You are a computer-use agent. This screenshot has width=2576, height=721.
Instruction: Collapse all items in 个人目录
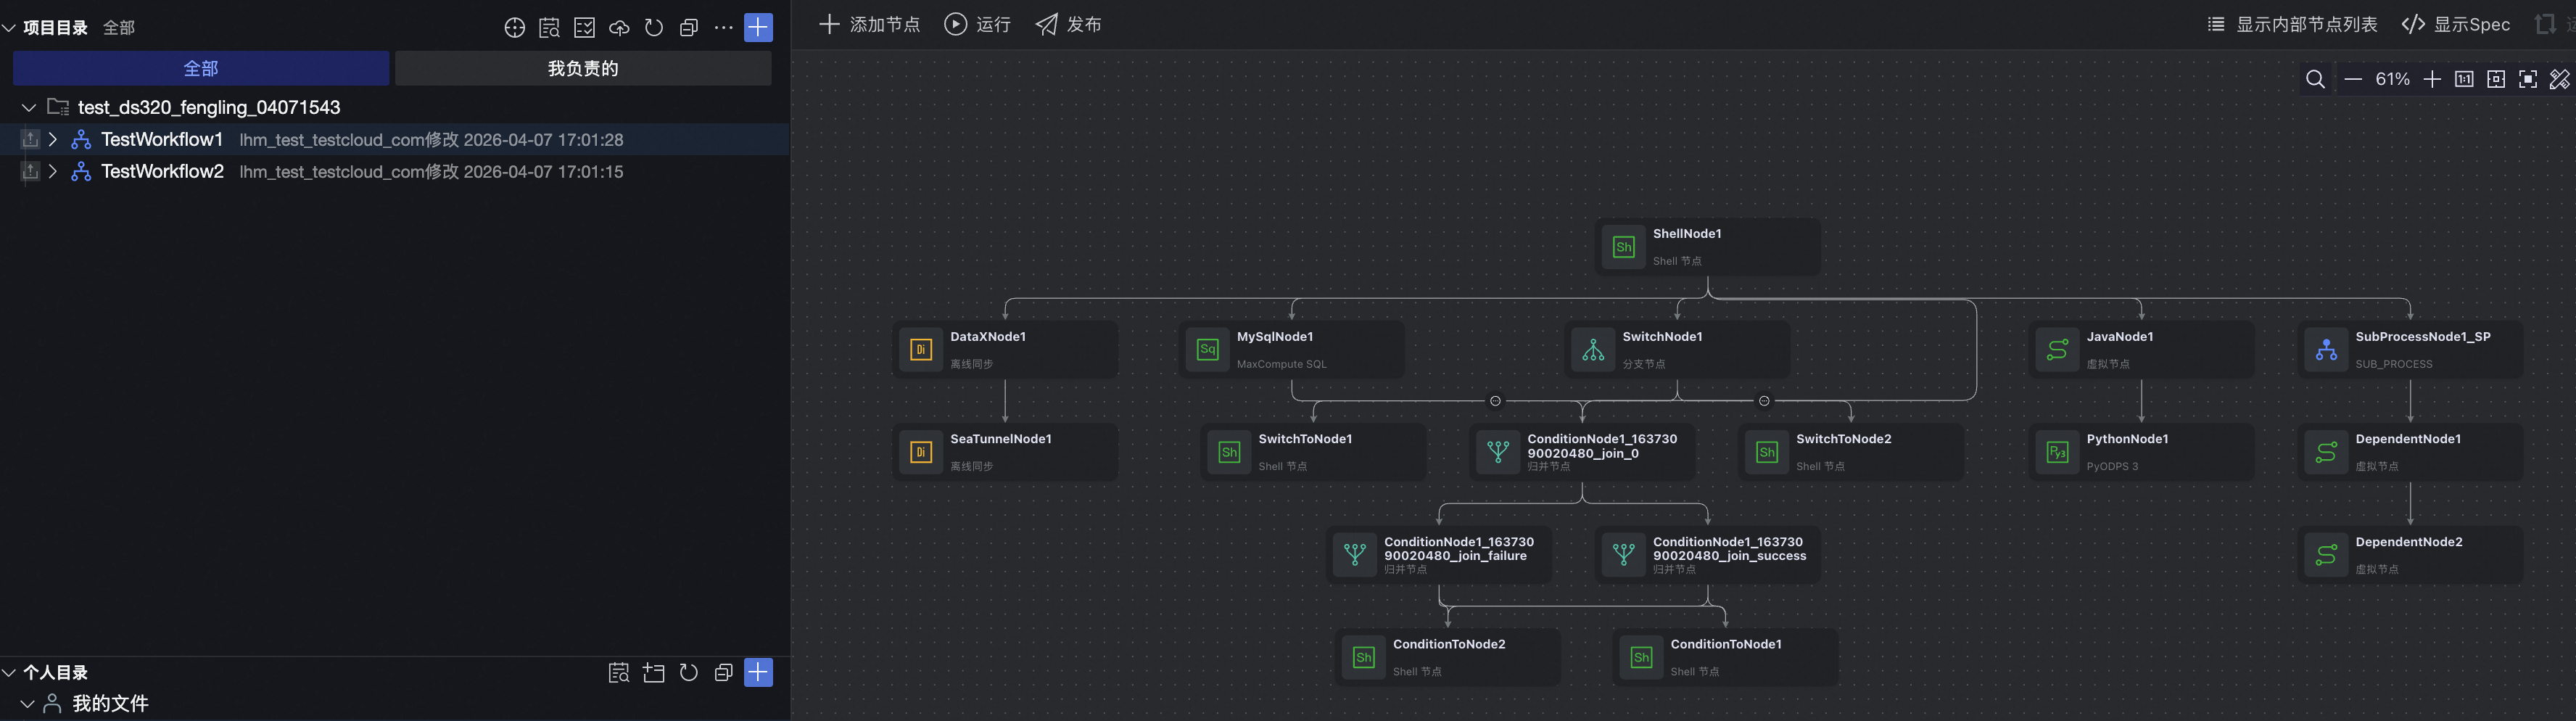(724, 673)
